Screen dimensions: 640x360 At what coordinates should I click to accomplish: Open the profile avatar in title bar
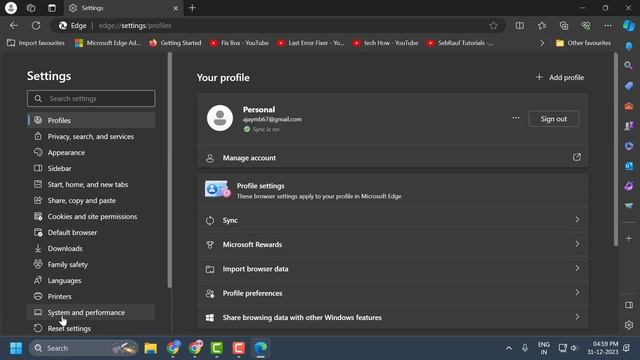click(11, 8)
